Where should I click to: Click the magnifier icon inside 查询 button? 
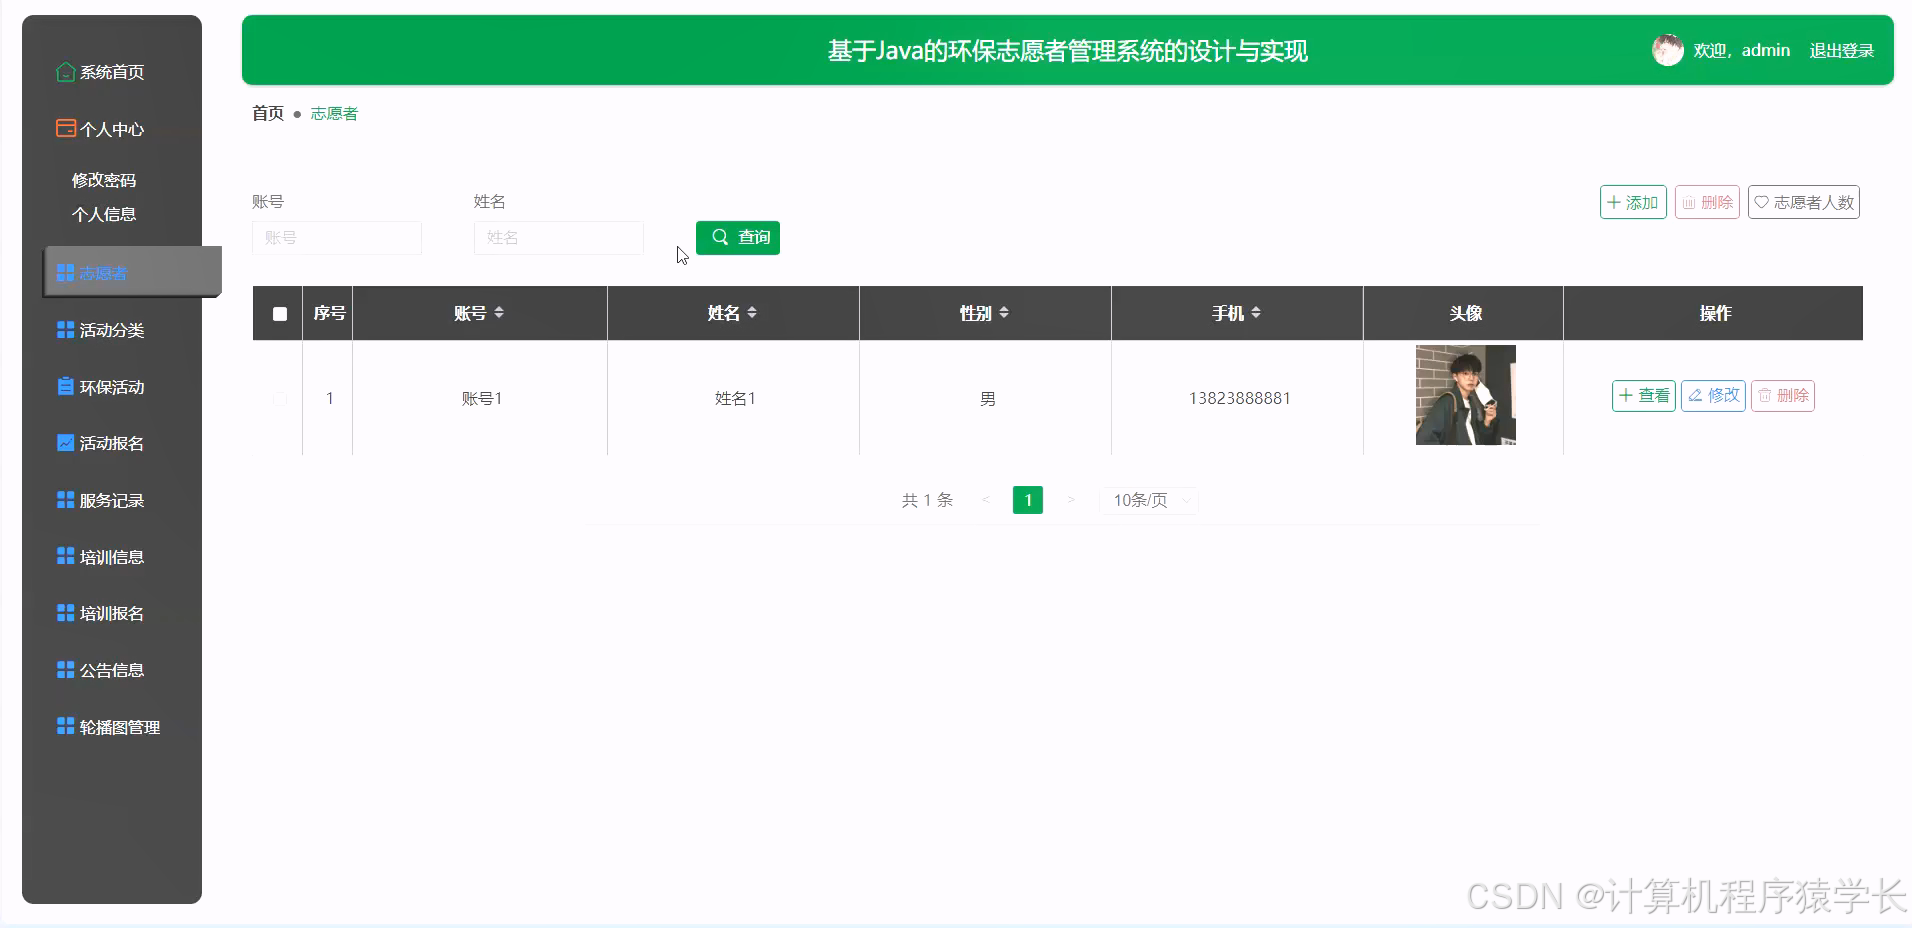(721, 237)
